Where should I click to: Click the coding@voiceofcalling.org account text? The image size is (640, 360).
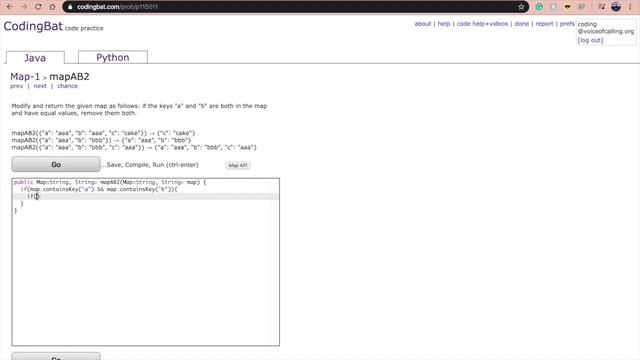(x=606, y=28)
